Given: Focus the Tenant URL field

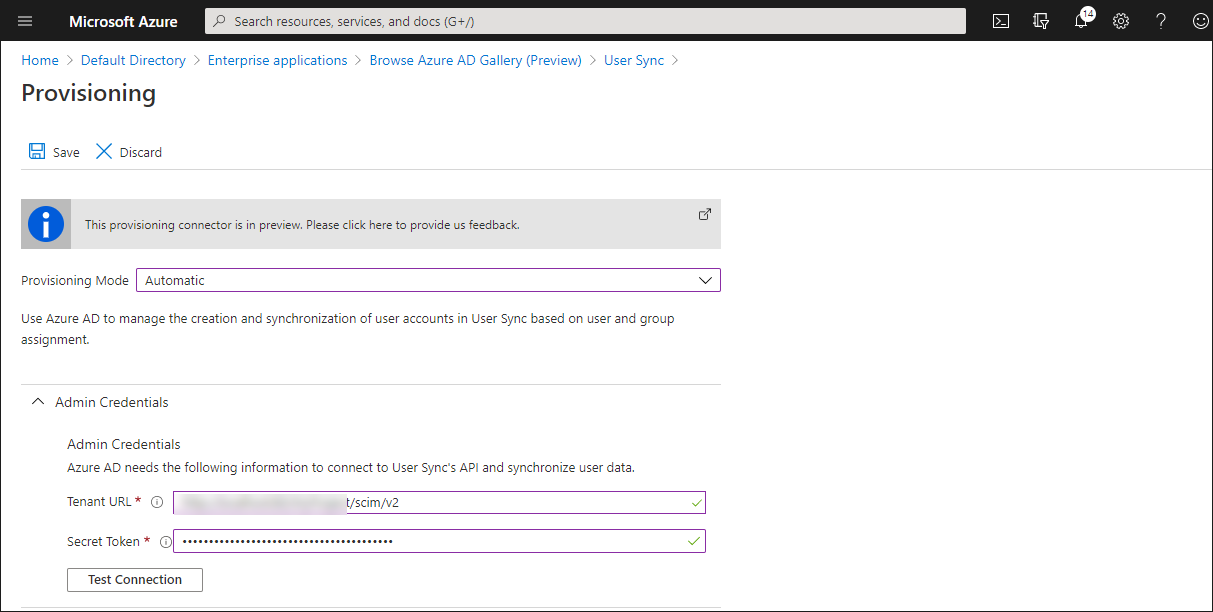Looking at the screenshot, I should click(x=439, y=502).
